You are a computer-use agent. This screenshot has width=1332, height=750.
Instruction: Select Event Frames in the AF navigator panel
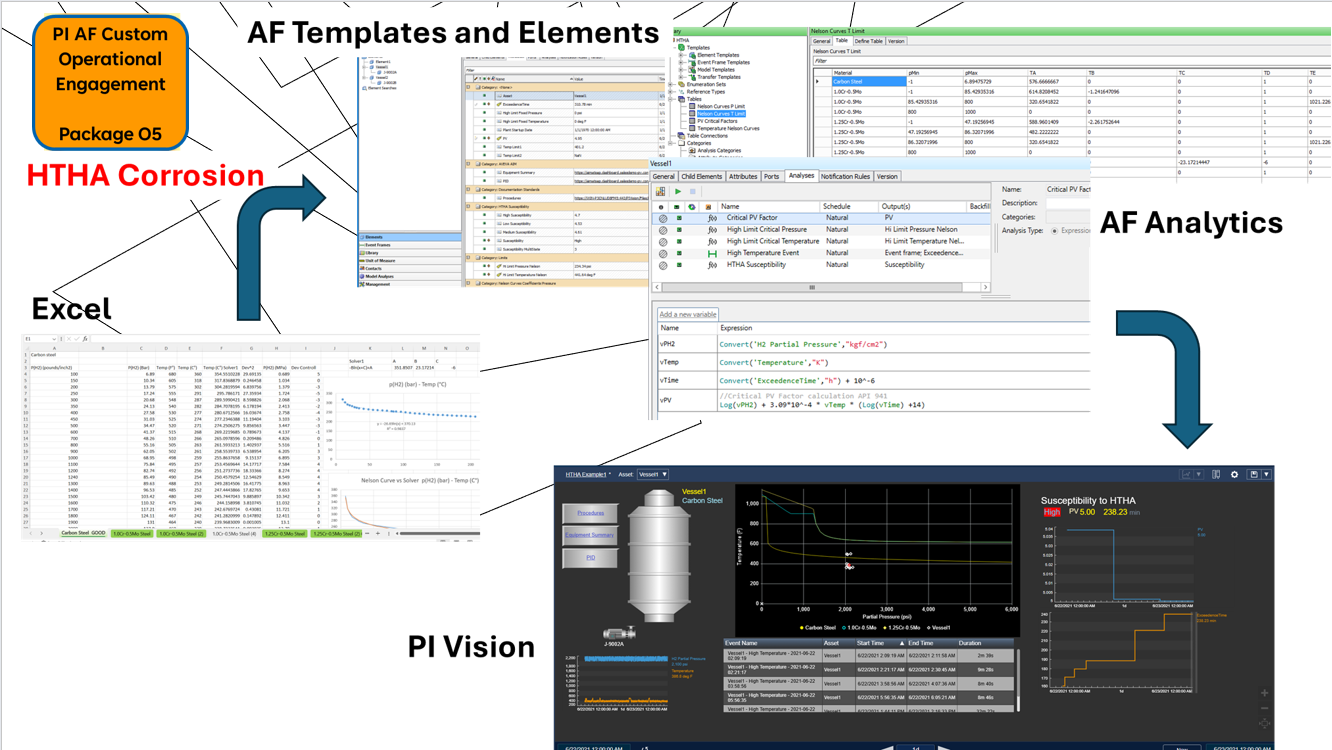(411, 245)
